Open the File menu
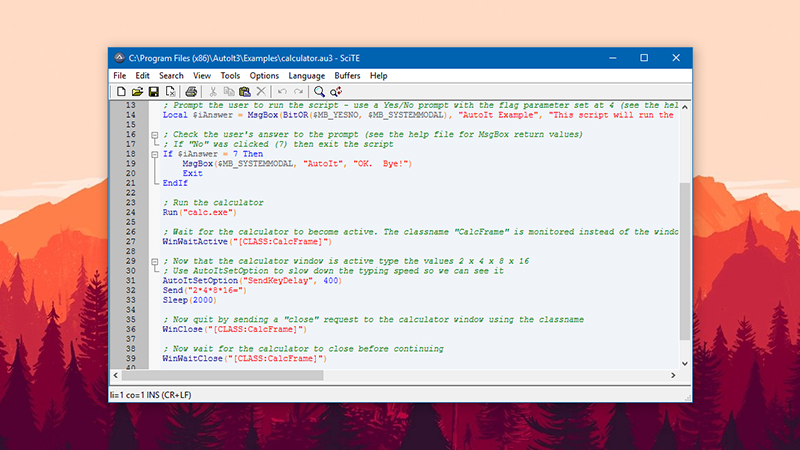800x450 pixels. click(120, 76)
